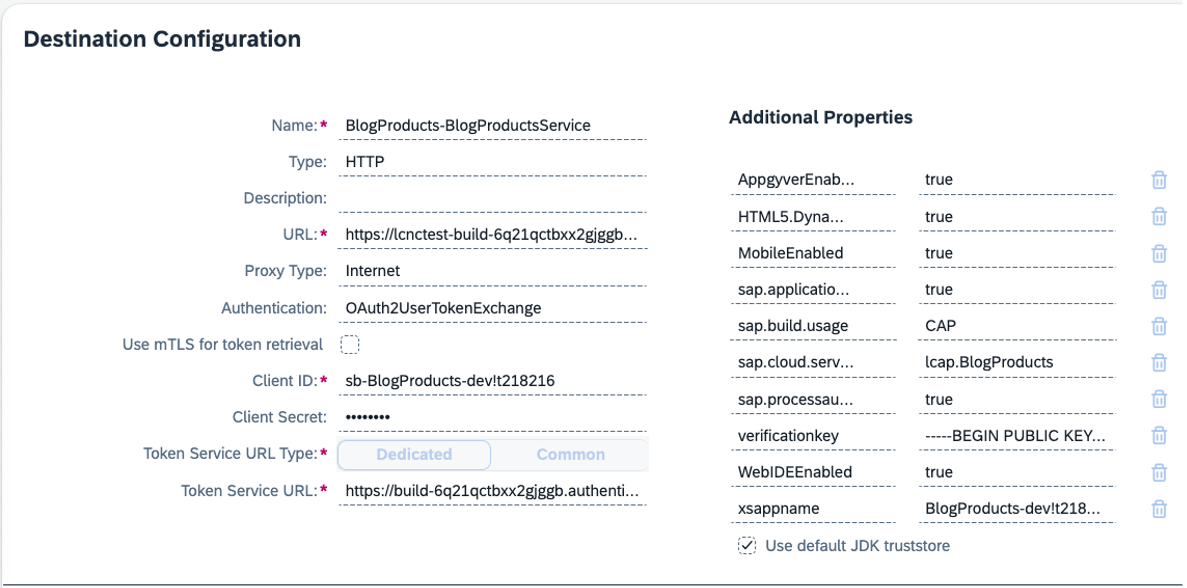This screenshot has height=588, width=1187.
Task: Select the Dedicated token service URL type
Action: [x=413, y=454]
